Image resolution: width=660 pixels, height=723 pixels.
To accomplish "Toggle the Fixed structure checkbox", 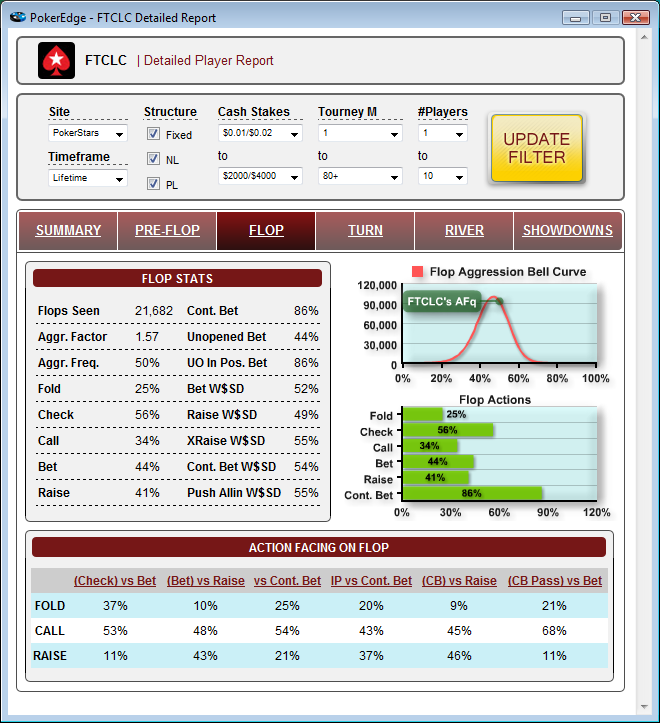I will pyautogui.click(x=153, y=134).
